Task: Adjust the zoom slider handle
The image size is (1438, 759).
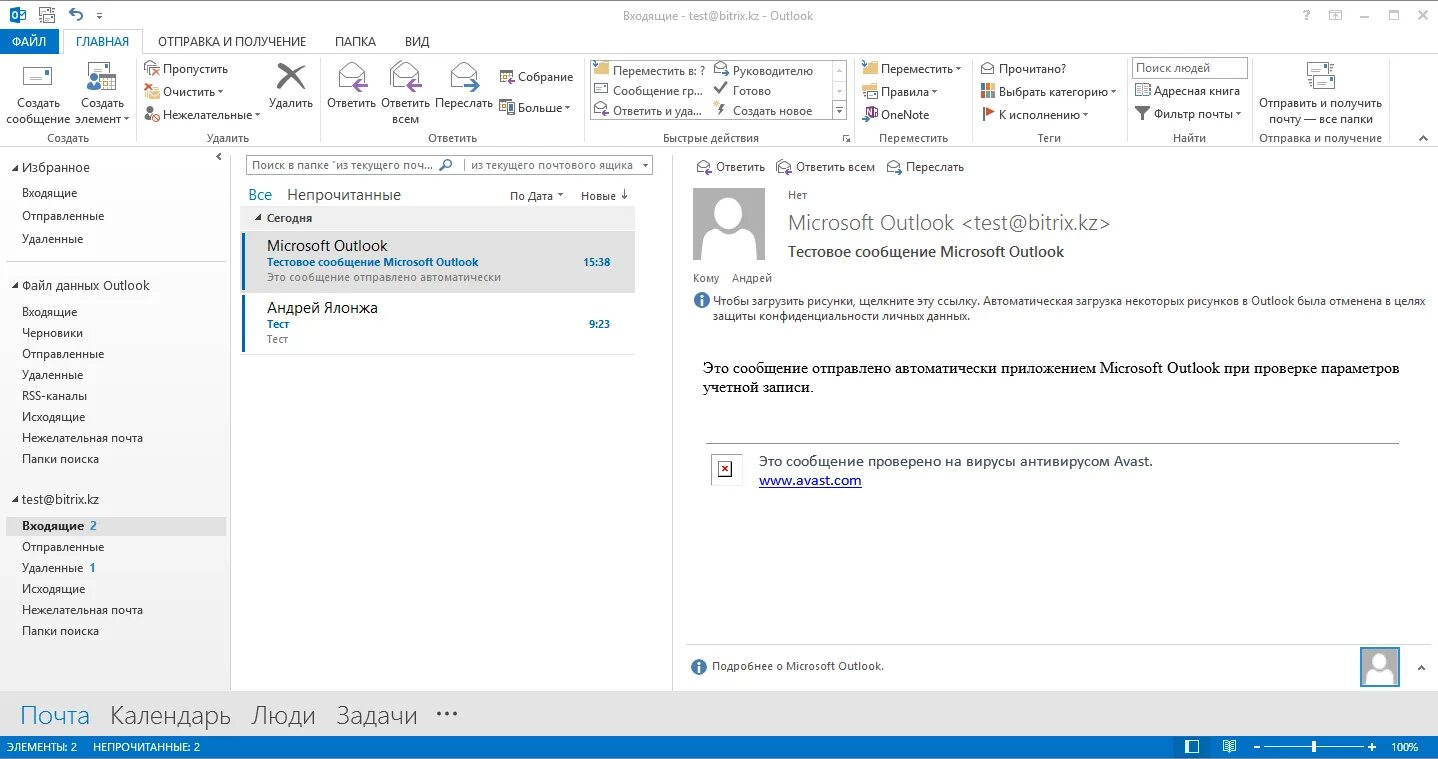Action: [1313, 747]
